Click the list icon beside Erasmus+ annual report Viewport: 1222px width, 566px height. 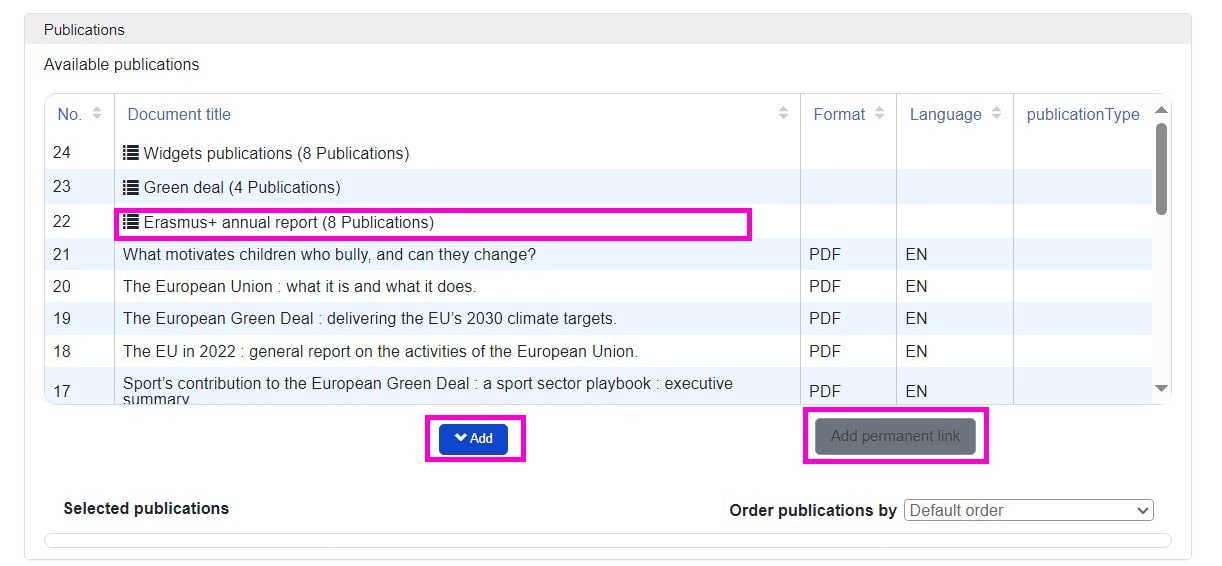pyautogui.click(x=130, y=222)
